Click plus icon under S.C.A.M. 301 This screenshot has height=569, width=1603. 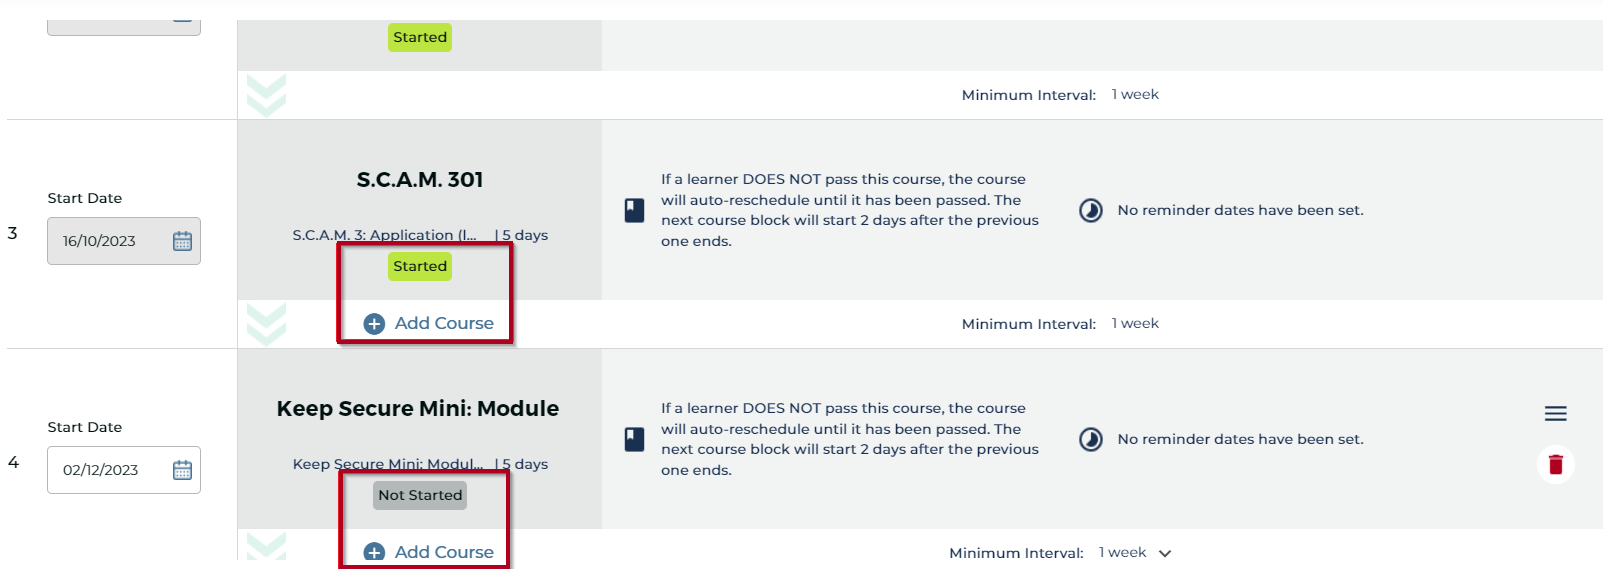point(374,324)
